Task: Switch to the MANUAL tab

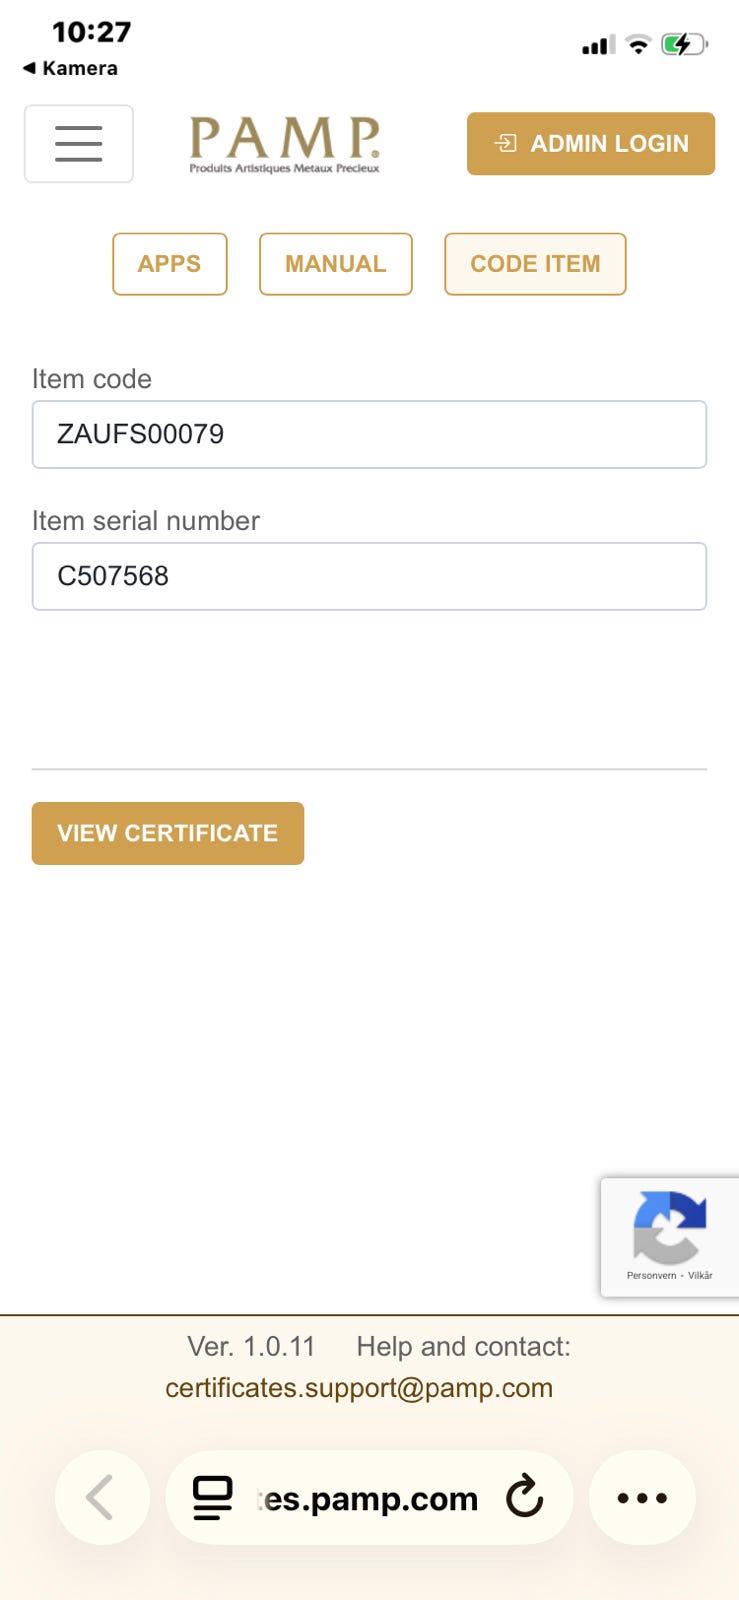Action: (335, 264)
